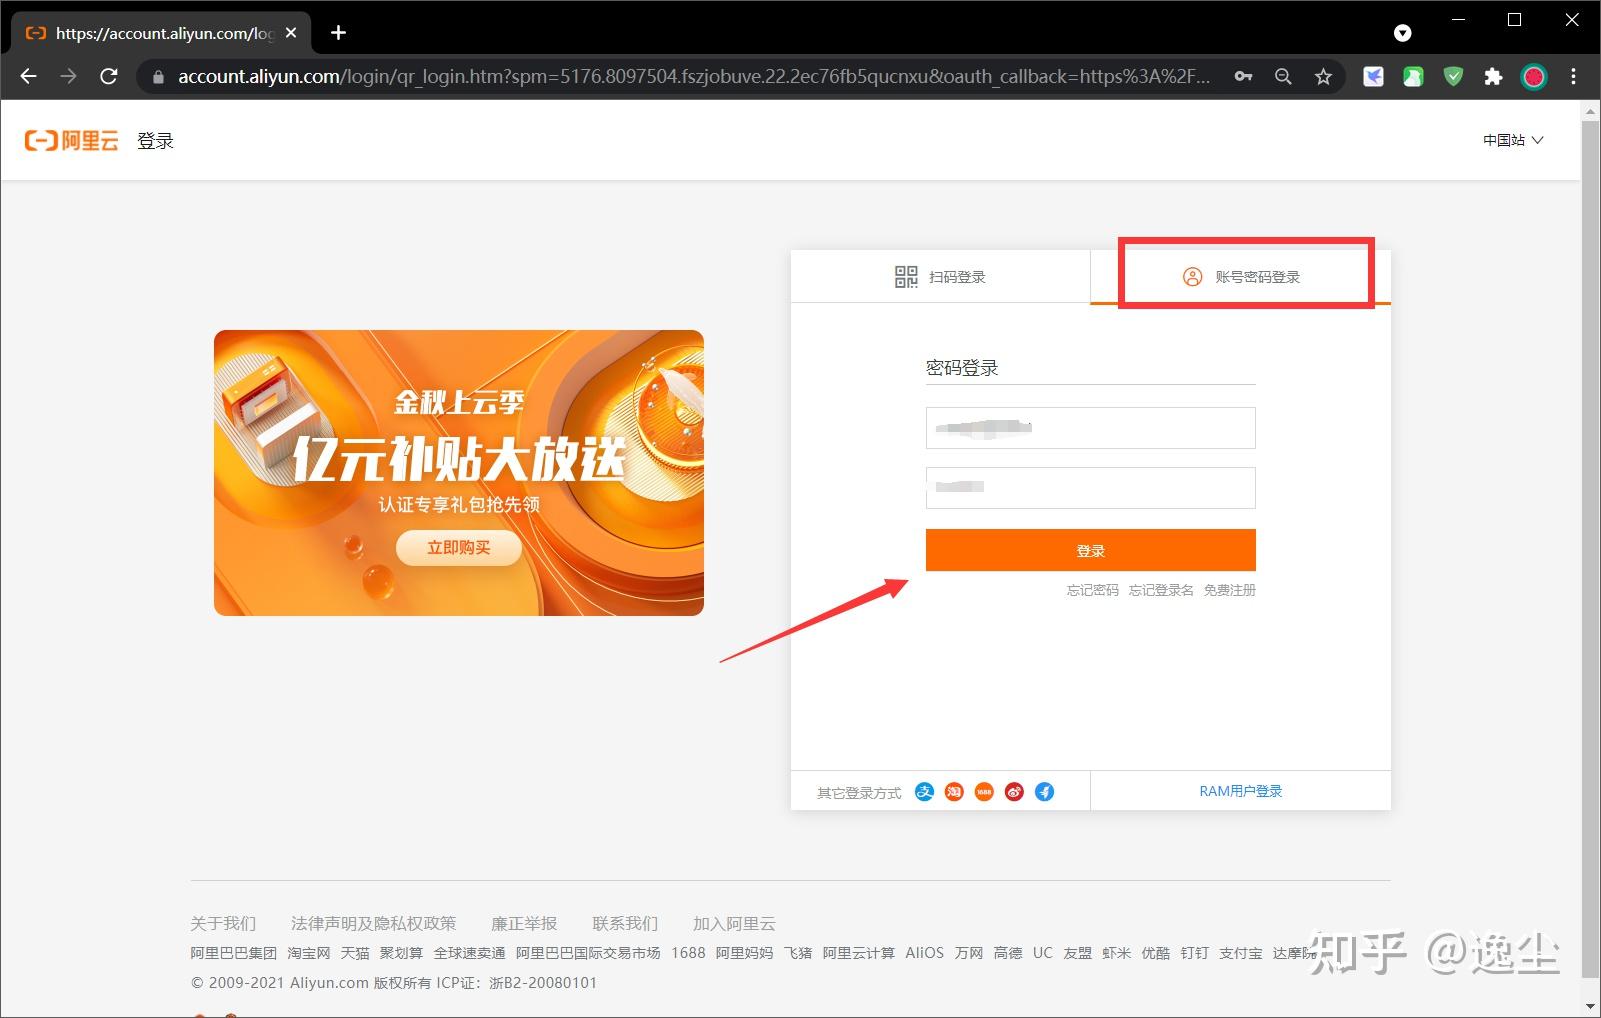
Task: Open a new browser tab
Action: [339, 33]
